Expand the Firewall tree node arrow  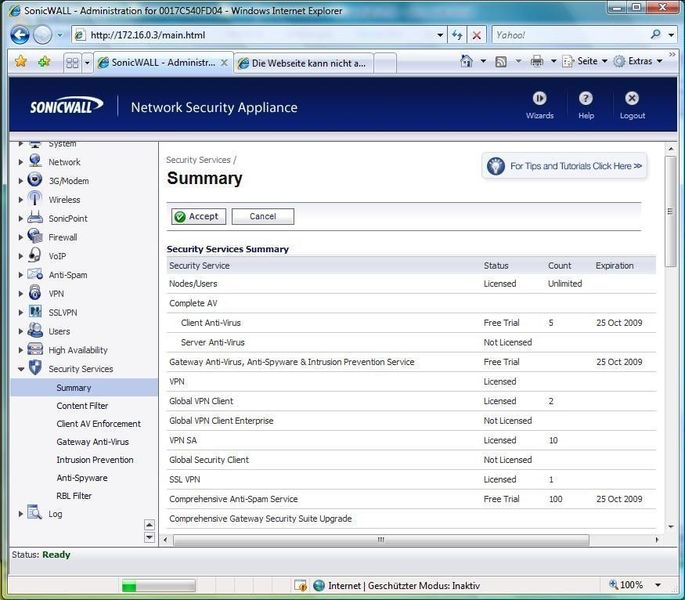[x=21, y=237]
